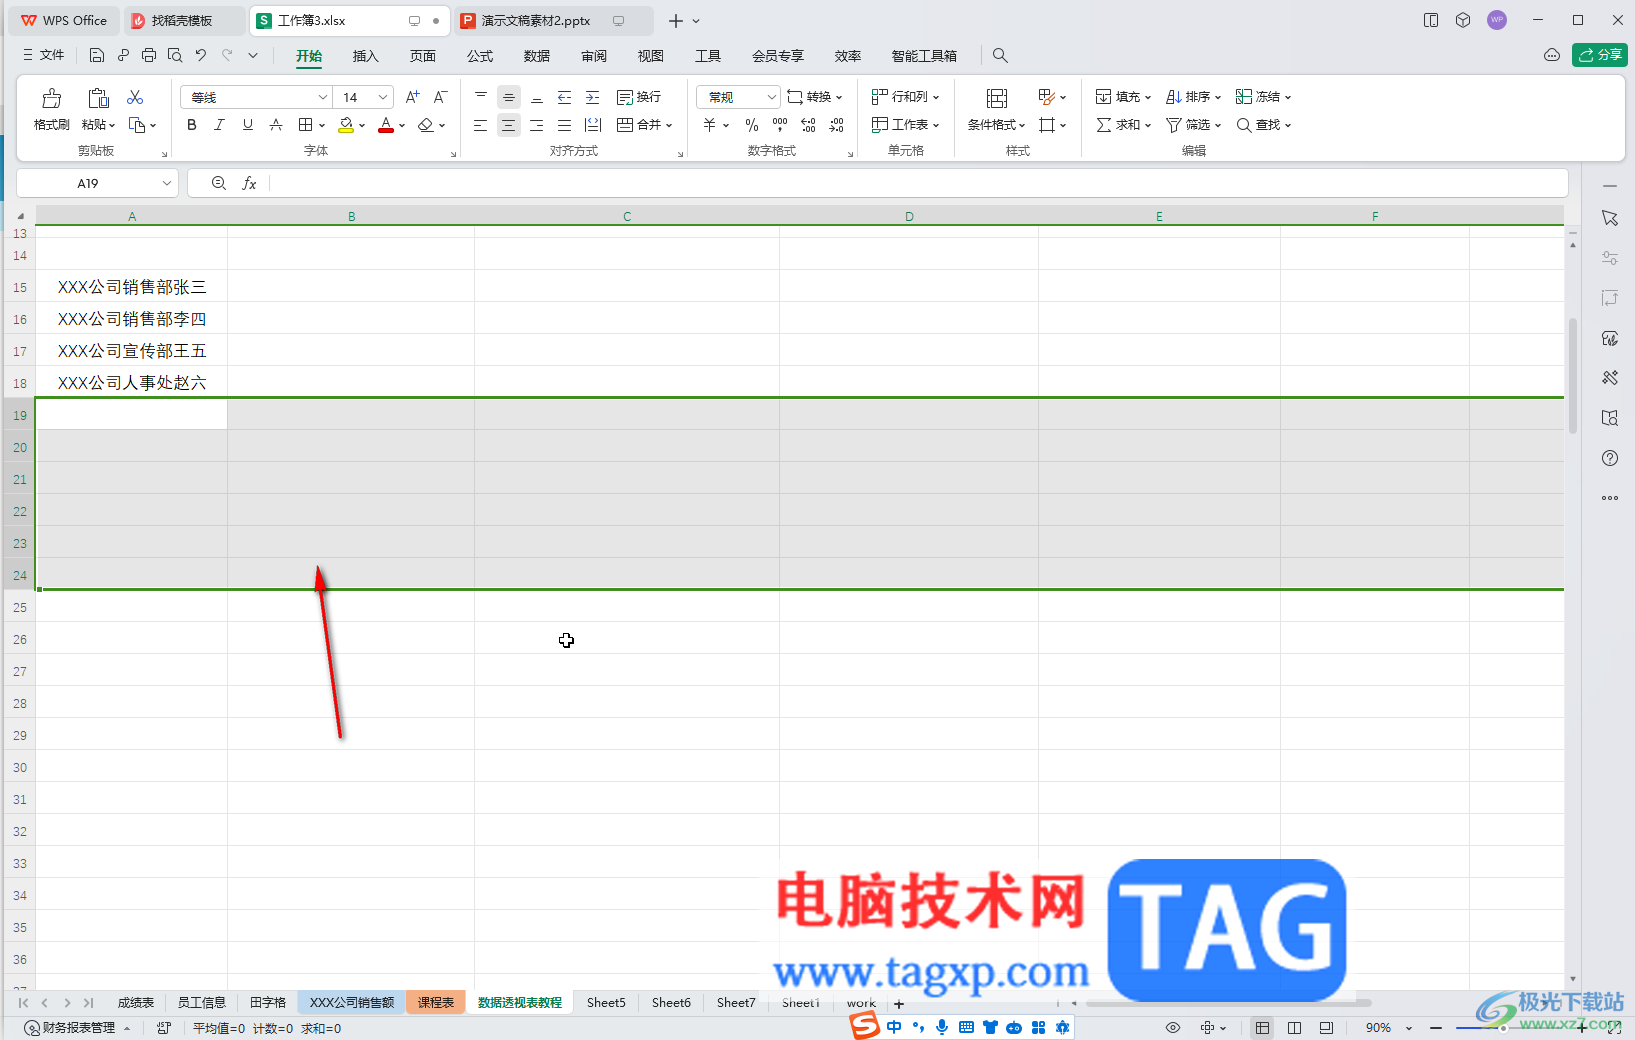Click the increase indent icon
1635x1040 pixels.
pos(593,97)
